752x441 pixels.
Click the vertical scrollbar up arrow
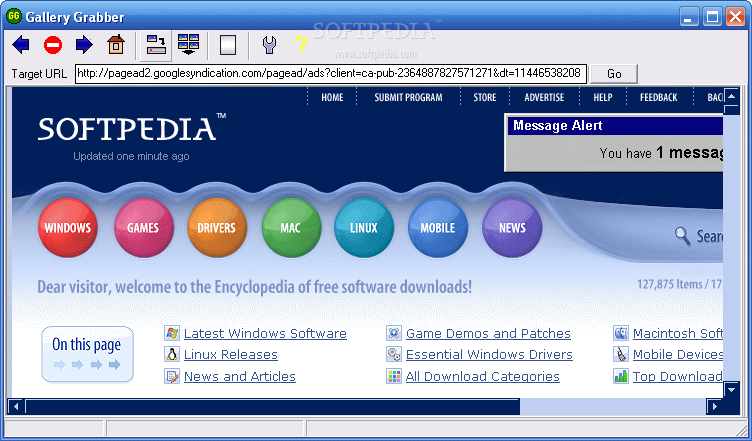click(x=731, y=96)
